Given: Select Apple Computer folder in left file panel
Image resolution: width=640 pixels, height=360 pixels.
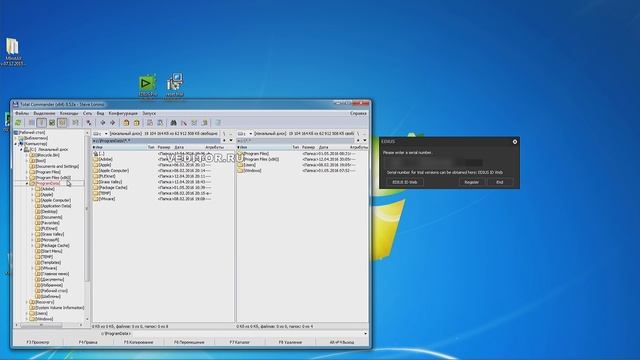Looking at the screenshot, I should [x=114, y=170].
